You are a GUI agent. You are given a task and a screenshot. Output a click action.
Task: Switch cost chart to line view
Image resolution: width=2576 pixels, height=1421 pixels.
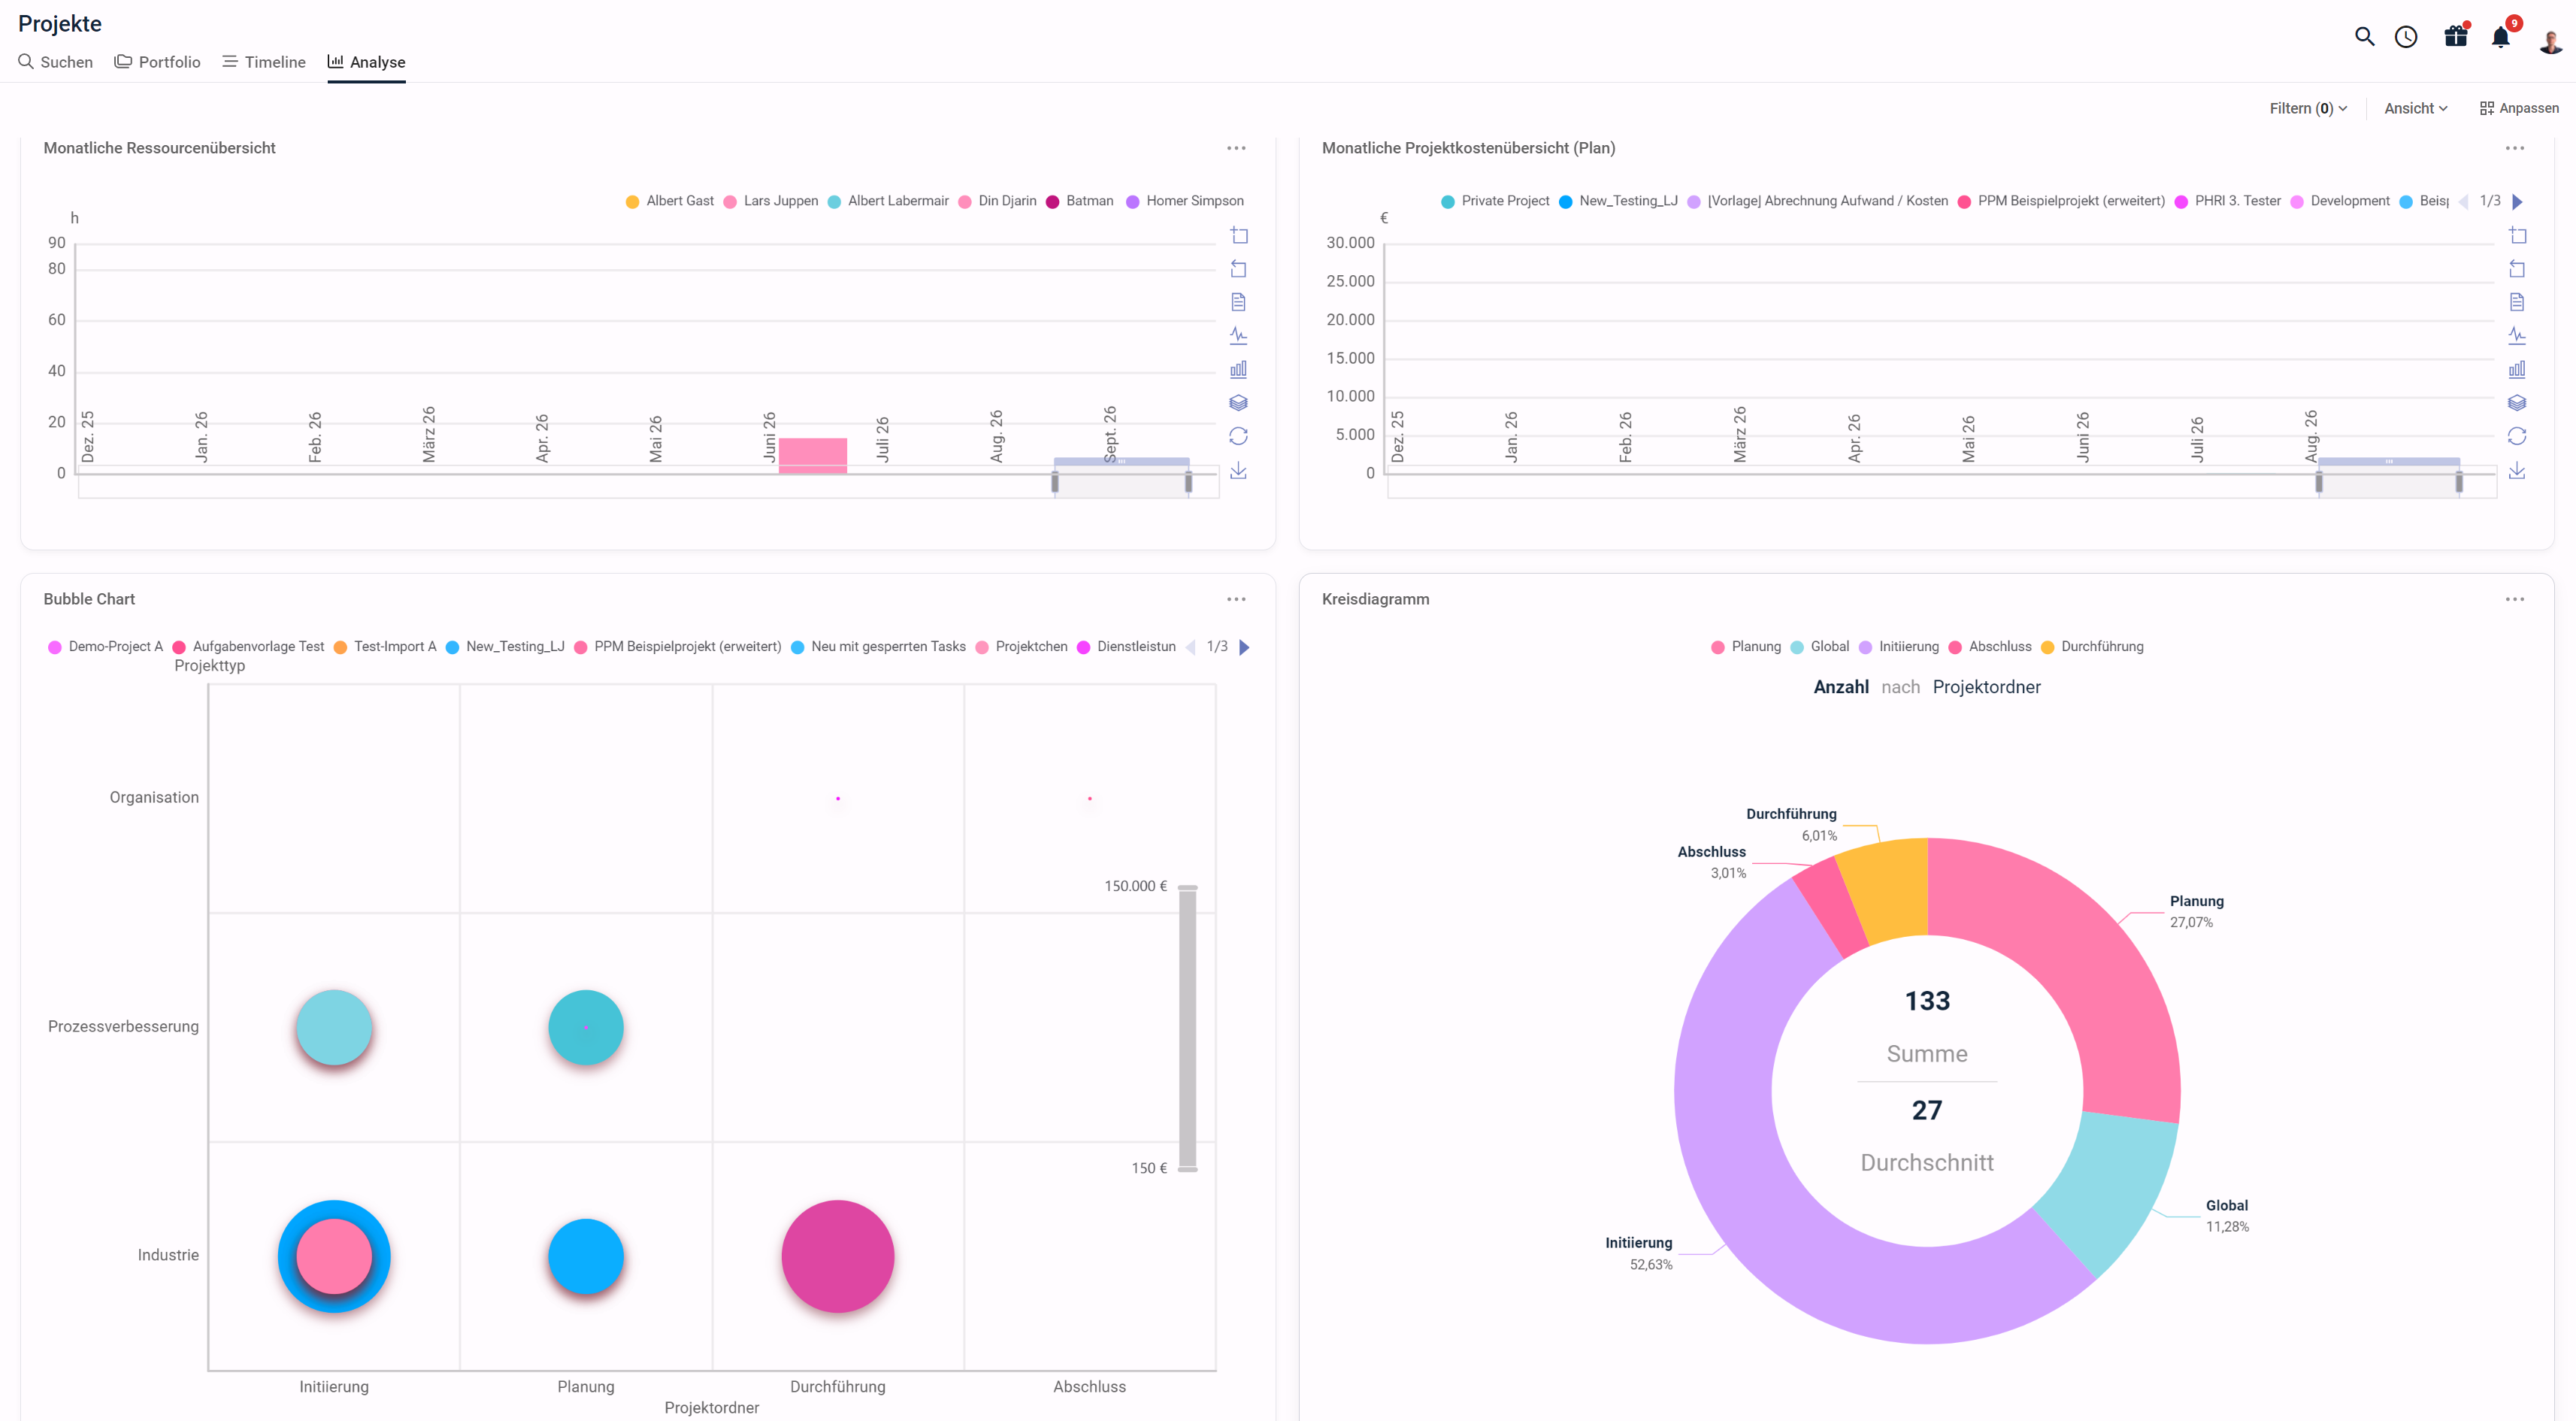point(2517,336)
